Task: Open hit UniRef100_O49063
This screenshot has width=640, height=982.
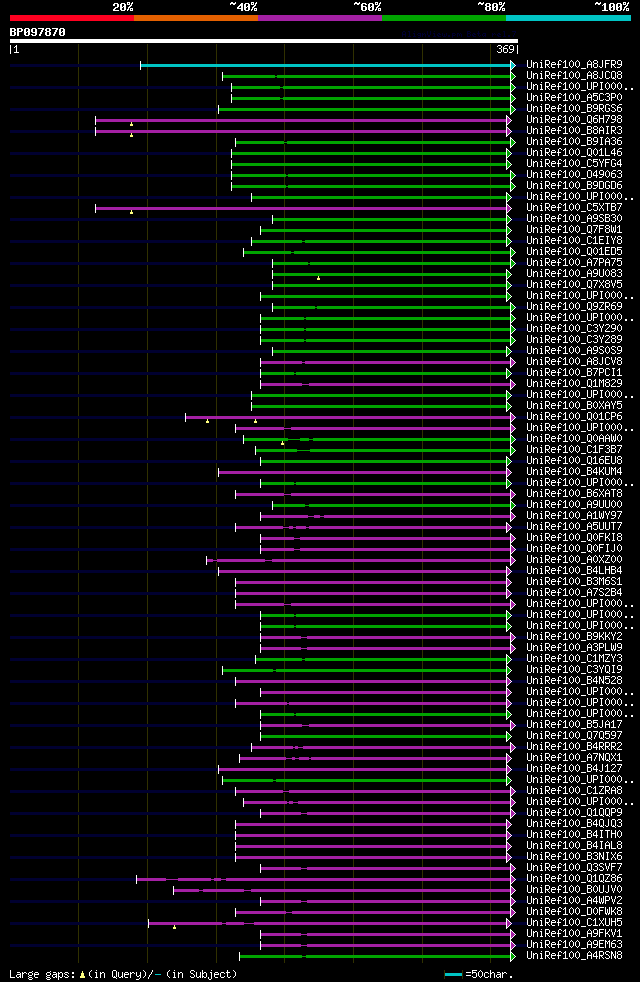Action: coord(574,175)
